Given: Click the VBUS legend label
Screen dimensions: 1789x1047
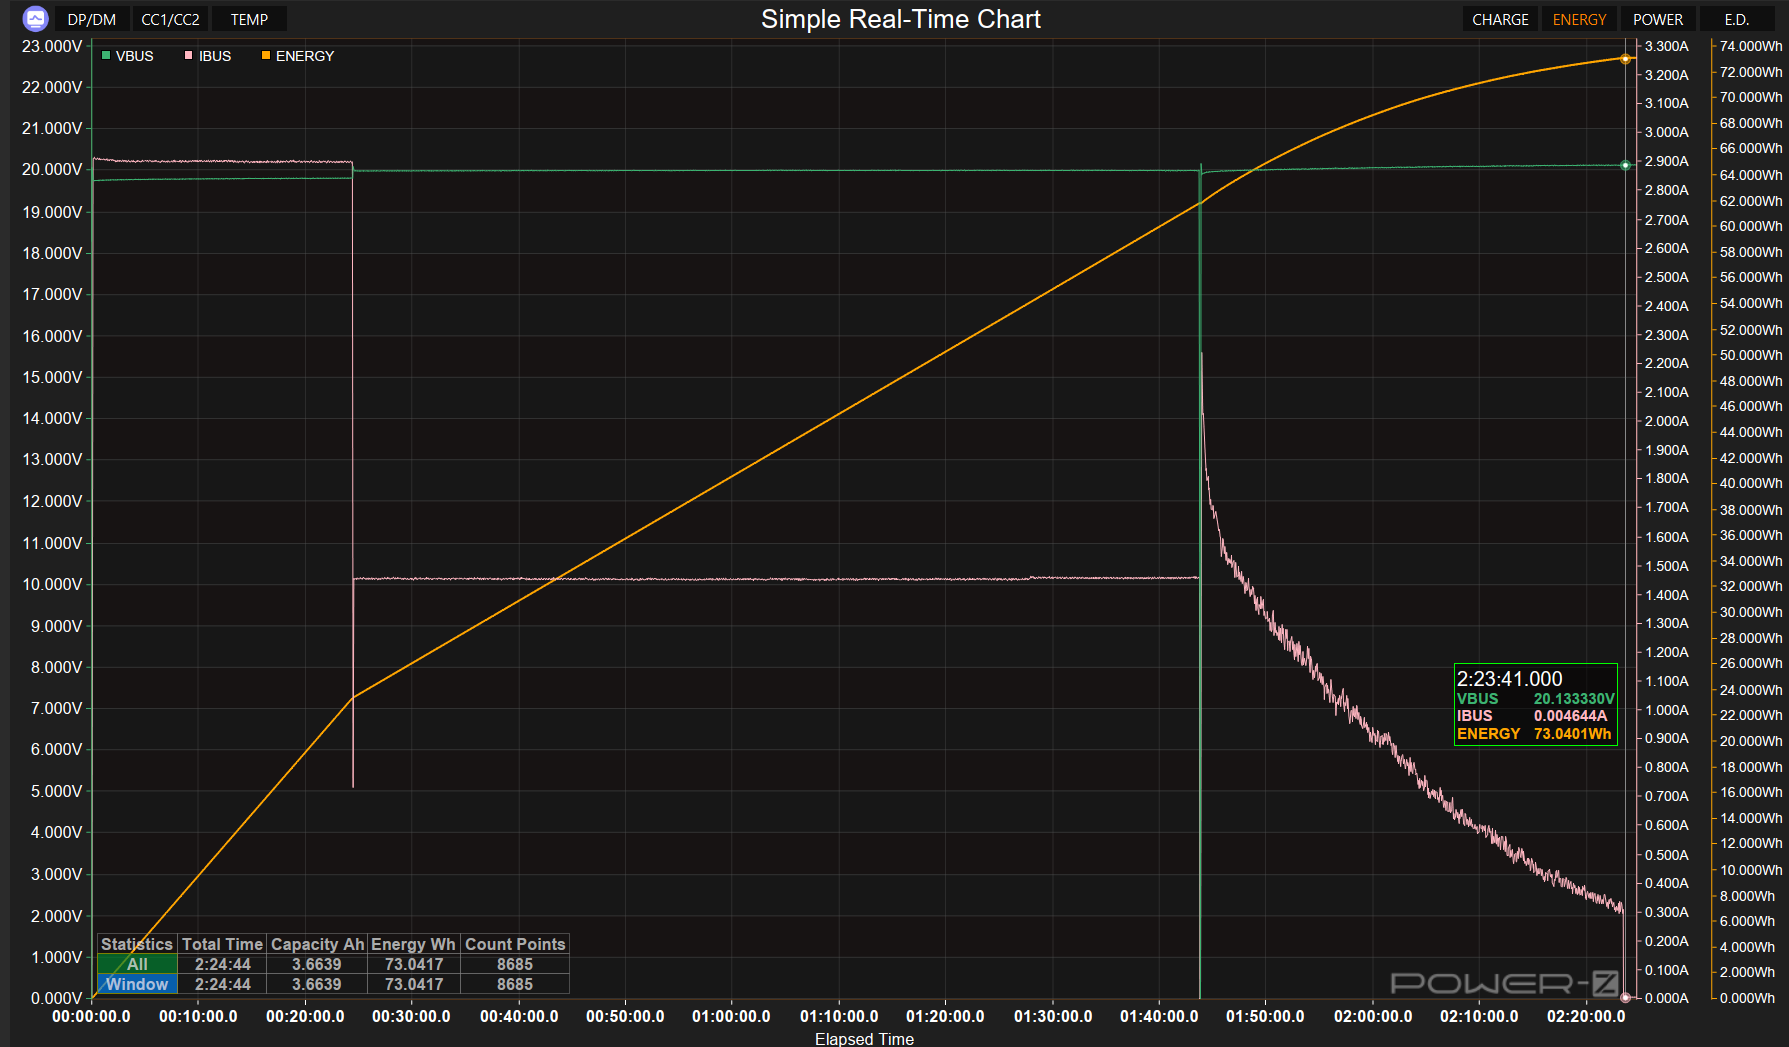Looking at the screenshot, I should point(135,56).
